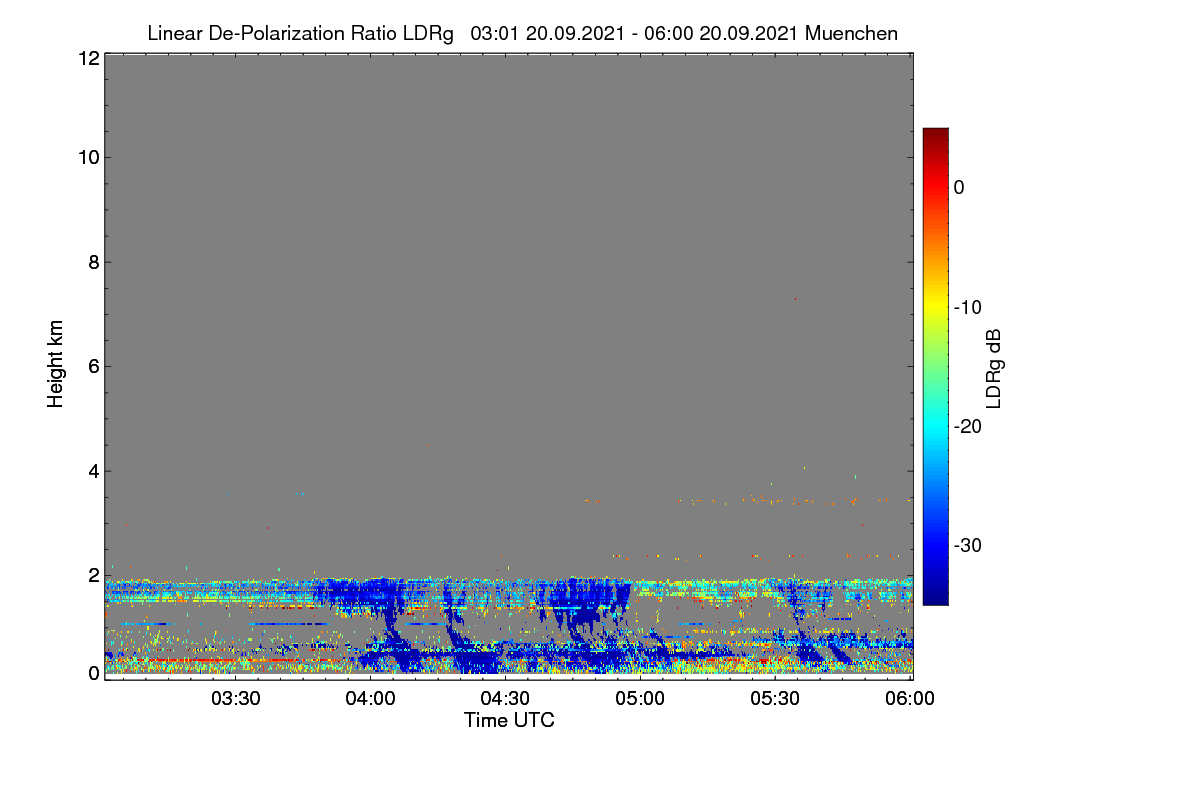Image resolution: width=1200 pixels, height=800 pixels.
Task: Click the Muenchen station name in the title
Action: click(851, 34)
